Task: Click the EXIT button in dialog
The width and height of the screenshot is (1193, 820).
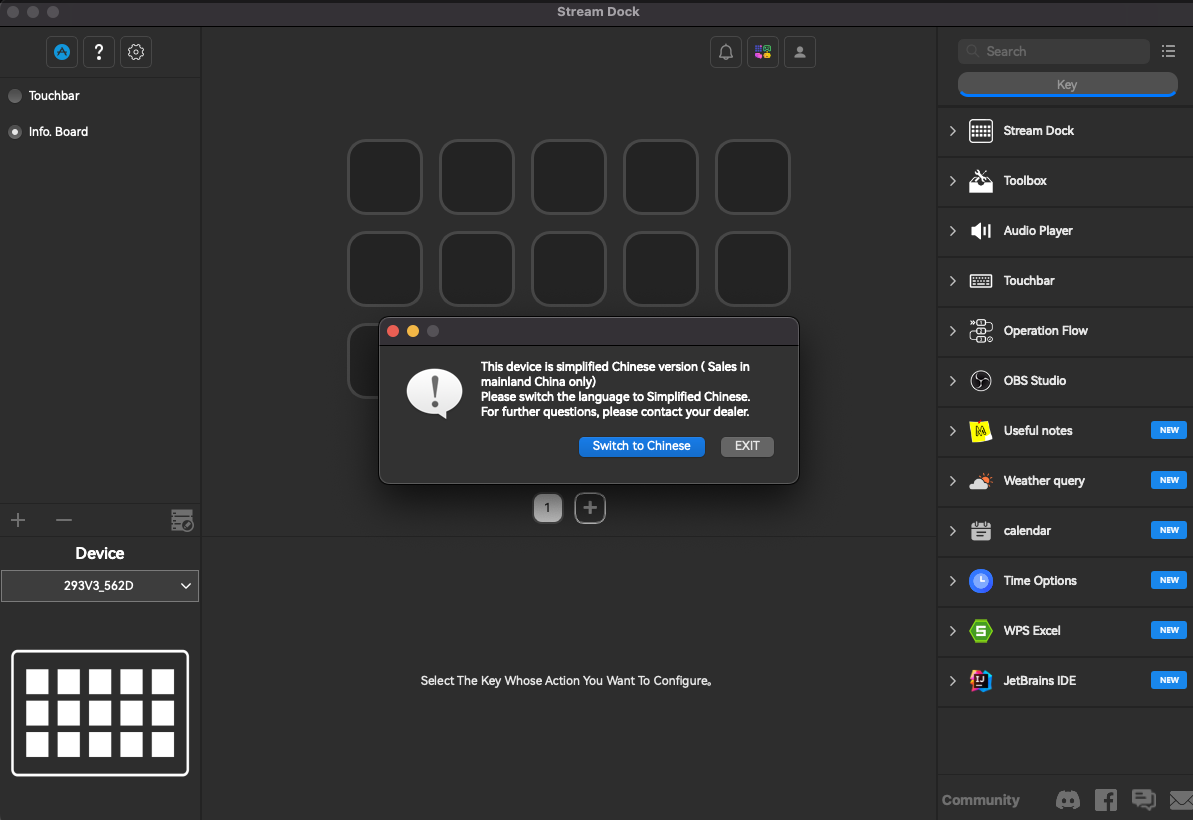Action: click(747, 447)
